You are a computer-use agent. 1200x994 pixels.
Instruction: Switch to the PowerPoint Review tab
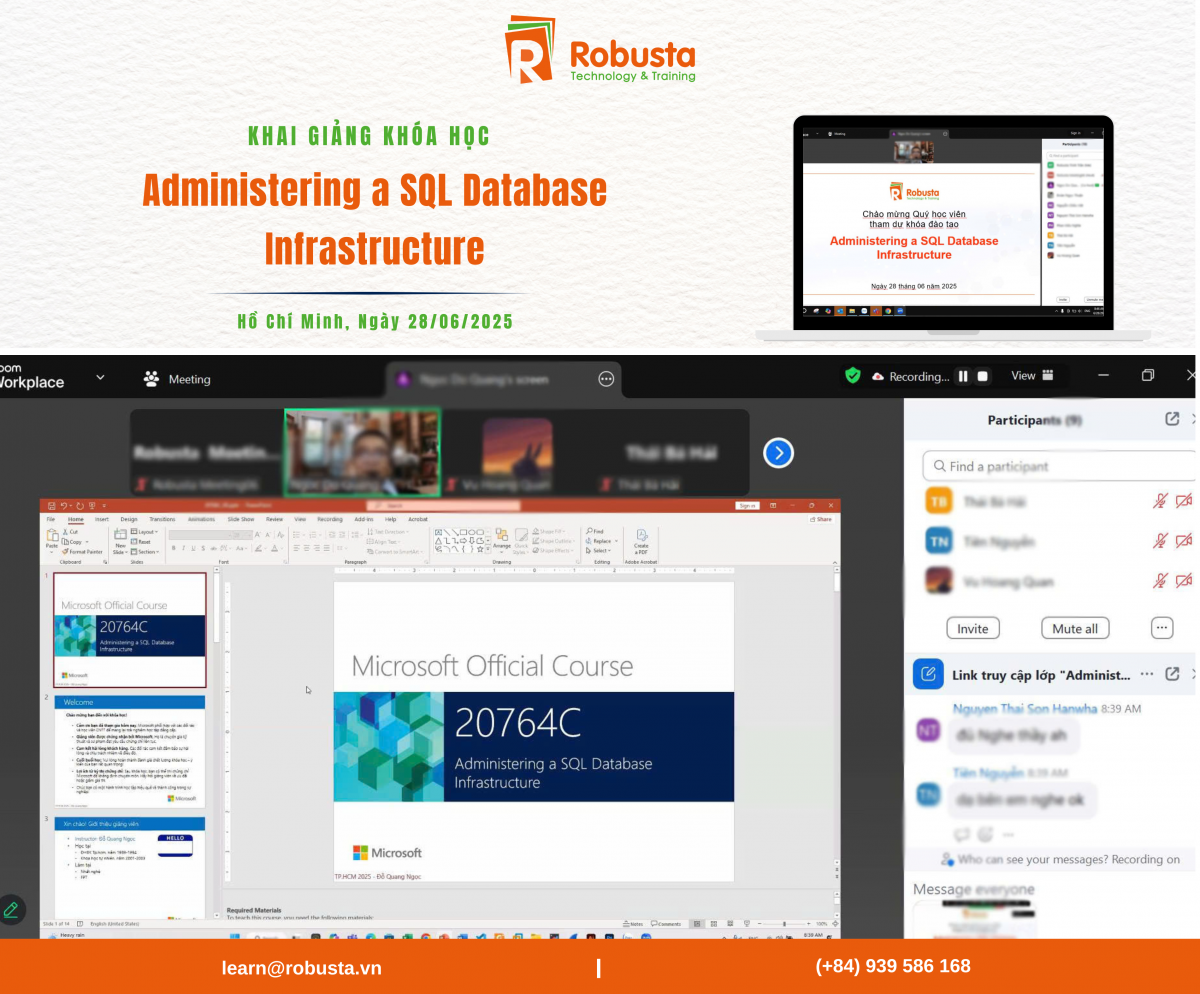tap(274, 519)
